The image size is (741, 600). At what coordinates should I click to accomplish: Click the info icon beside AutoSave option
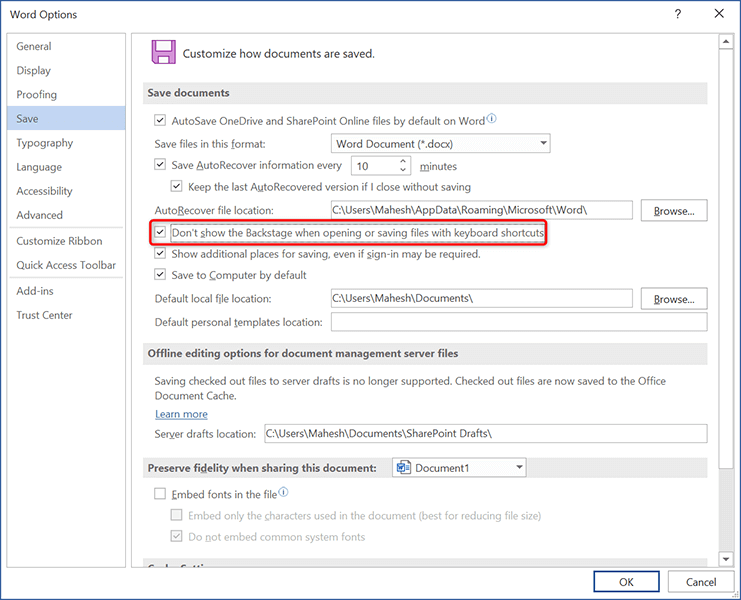pos(491,120)
